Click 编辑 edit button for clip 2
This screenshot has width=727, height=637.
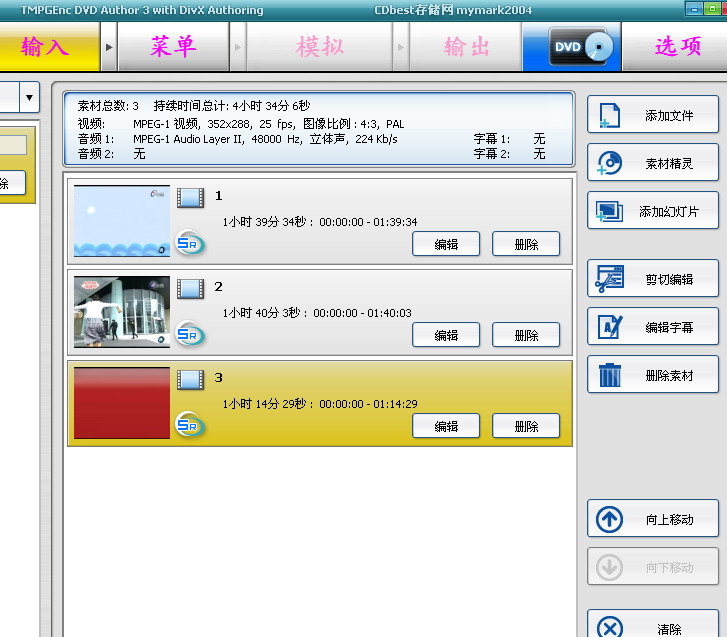click(x=446, y=335)
